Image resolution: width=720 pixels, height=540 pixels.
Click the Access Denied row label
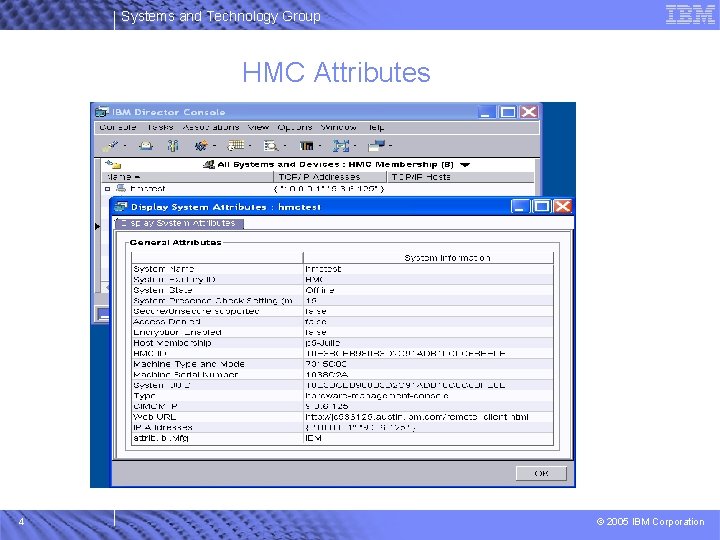pyautogui.click(x=167, y=322)
